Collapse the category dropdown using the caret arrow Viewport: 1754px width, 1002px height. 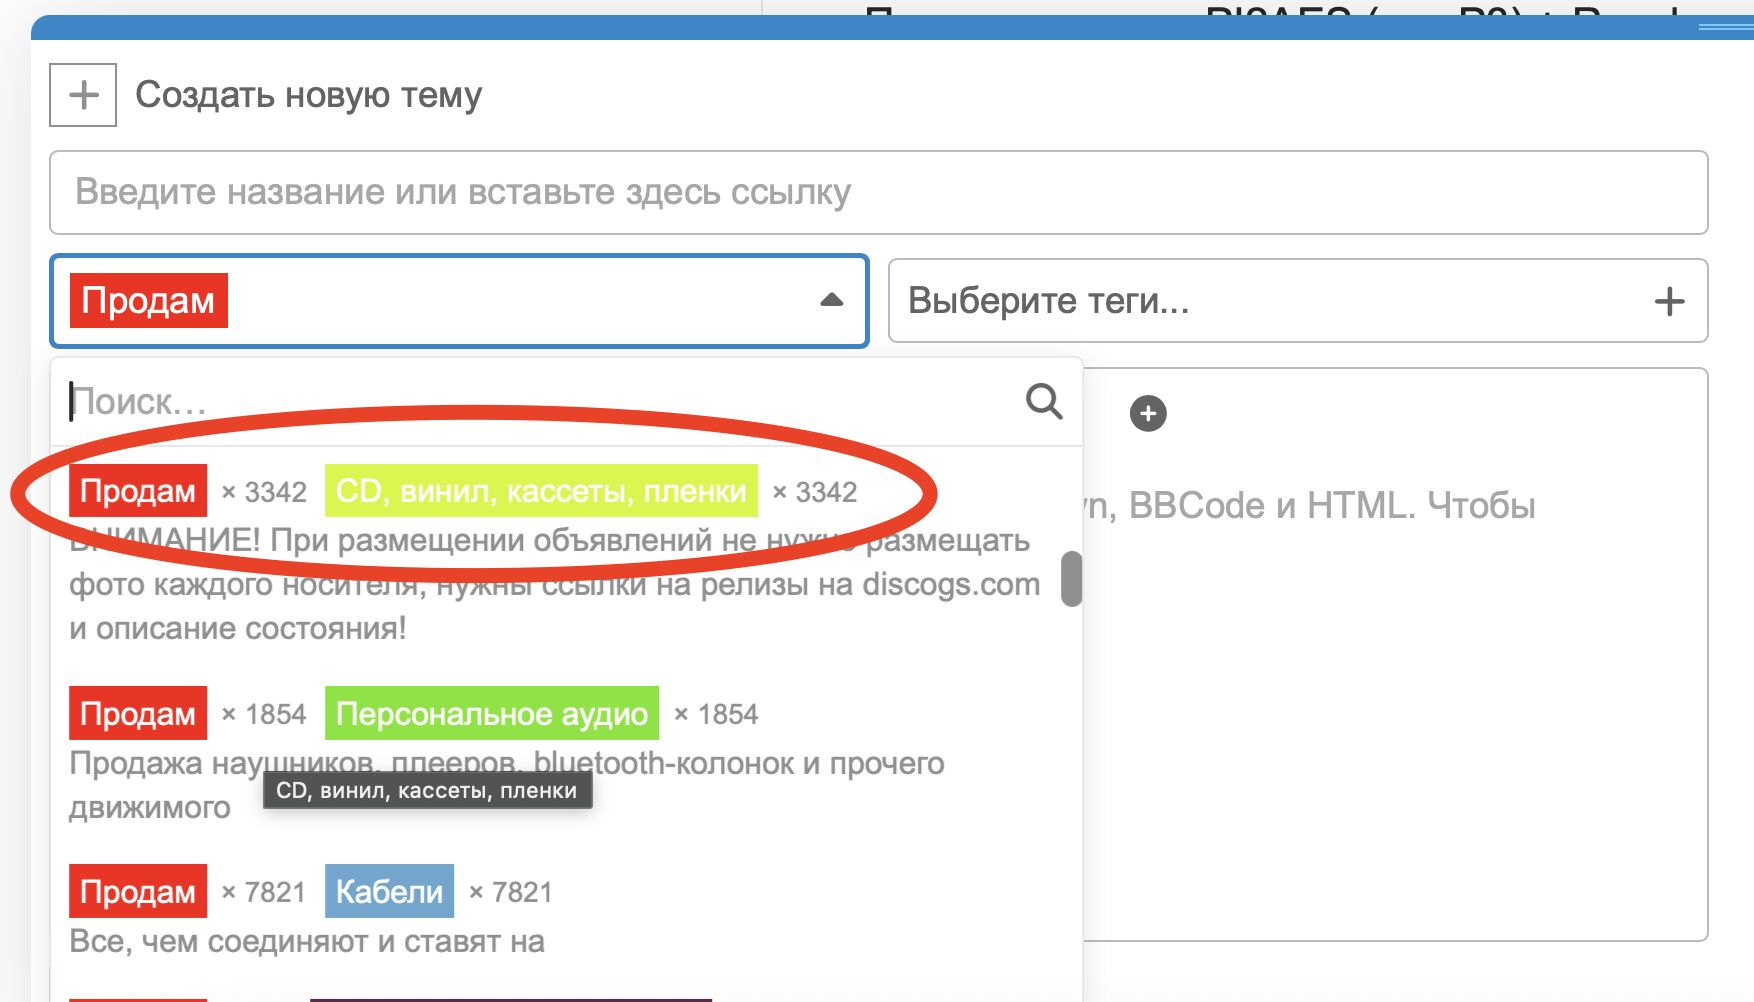pyautogui.click(x=831, y=300)
